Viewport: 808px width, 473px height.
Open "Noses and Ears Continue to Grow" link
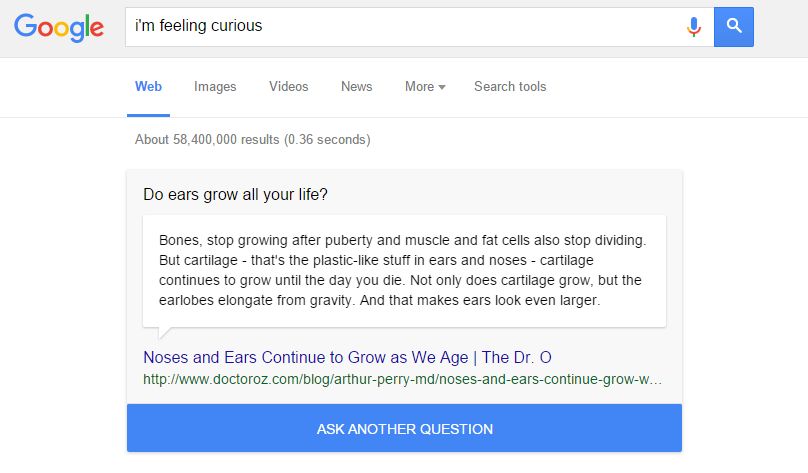click(x=347, y=357)
